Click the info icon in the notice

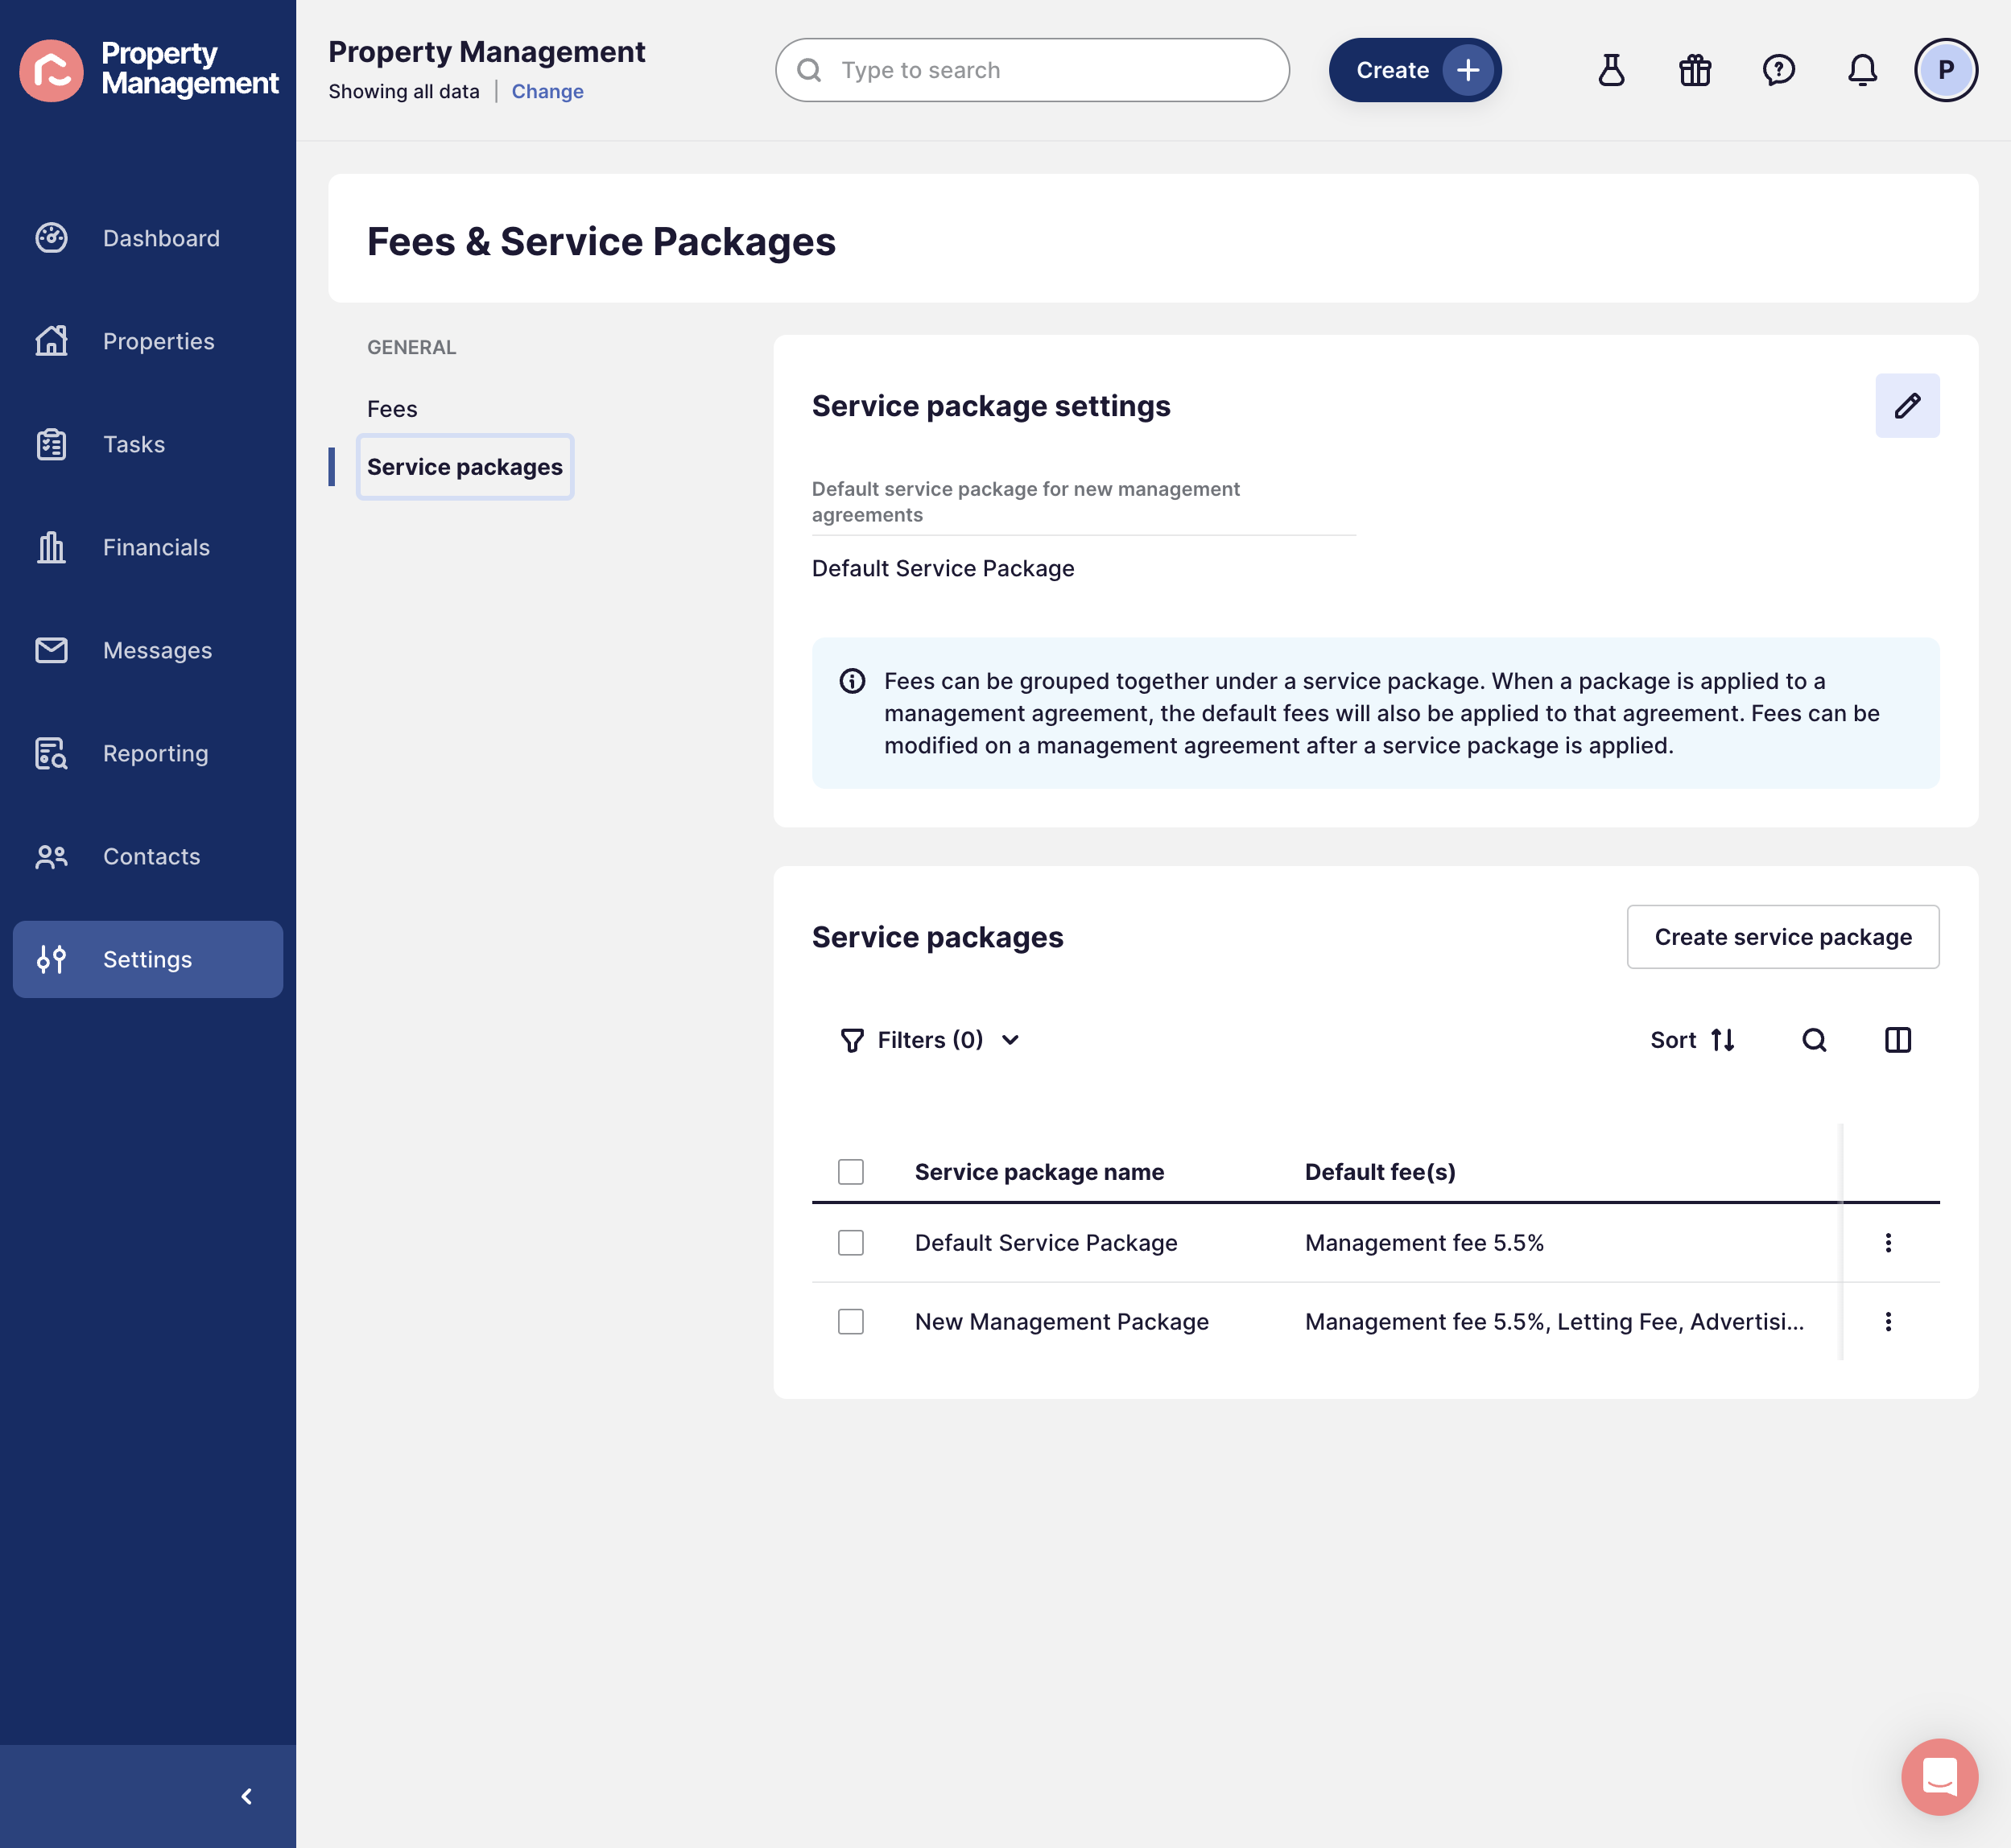point(852,681)
